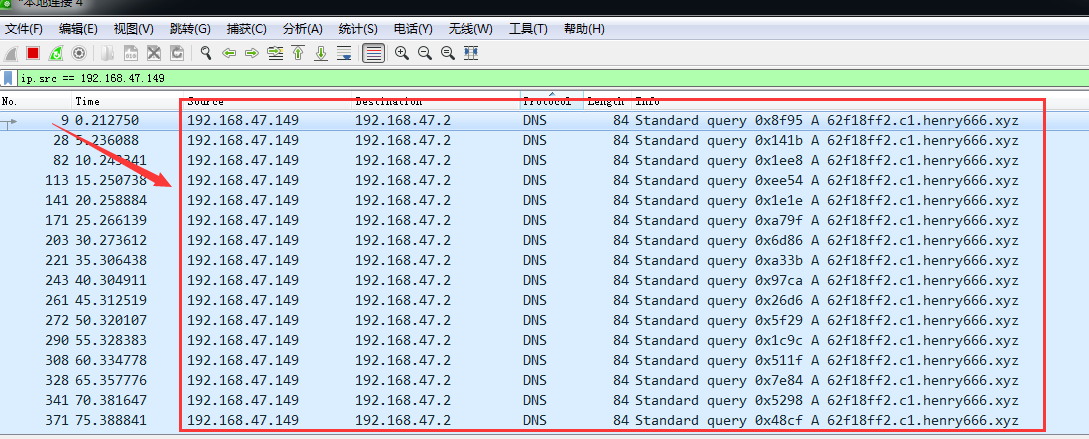Sort by the Length column header
This screenshot has height=439, width=1089.
608,101
